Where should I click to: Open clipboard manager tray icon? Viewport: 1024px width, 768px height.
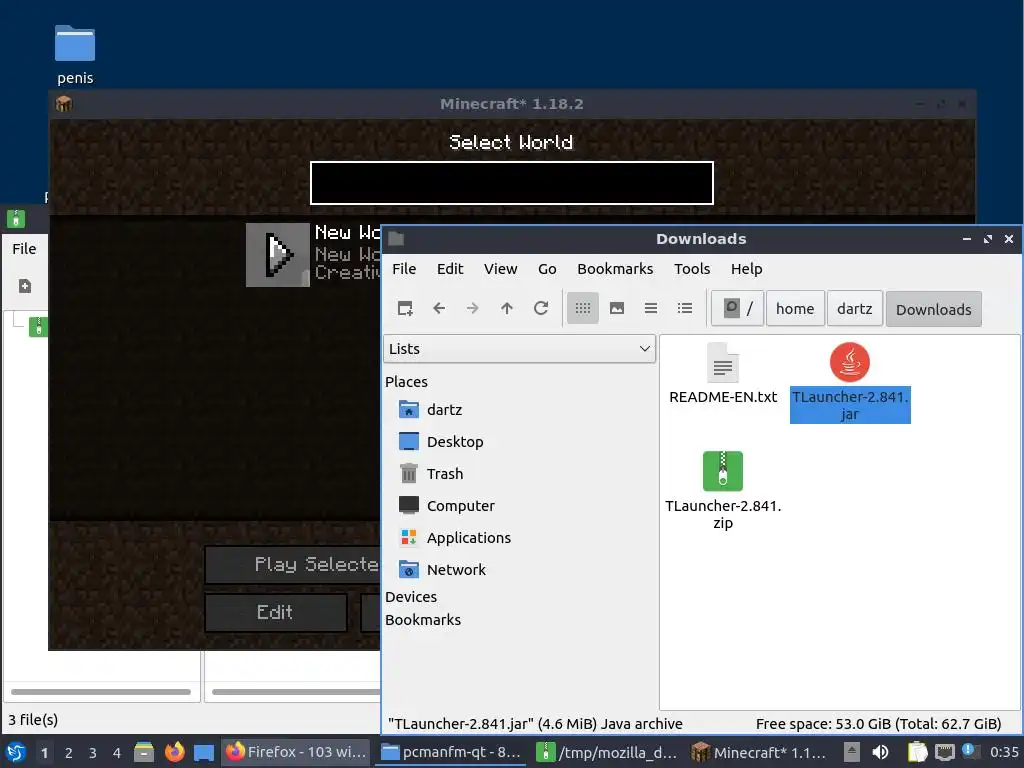point(917,752)
